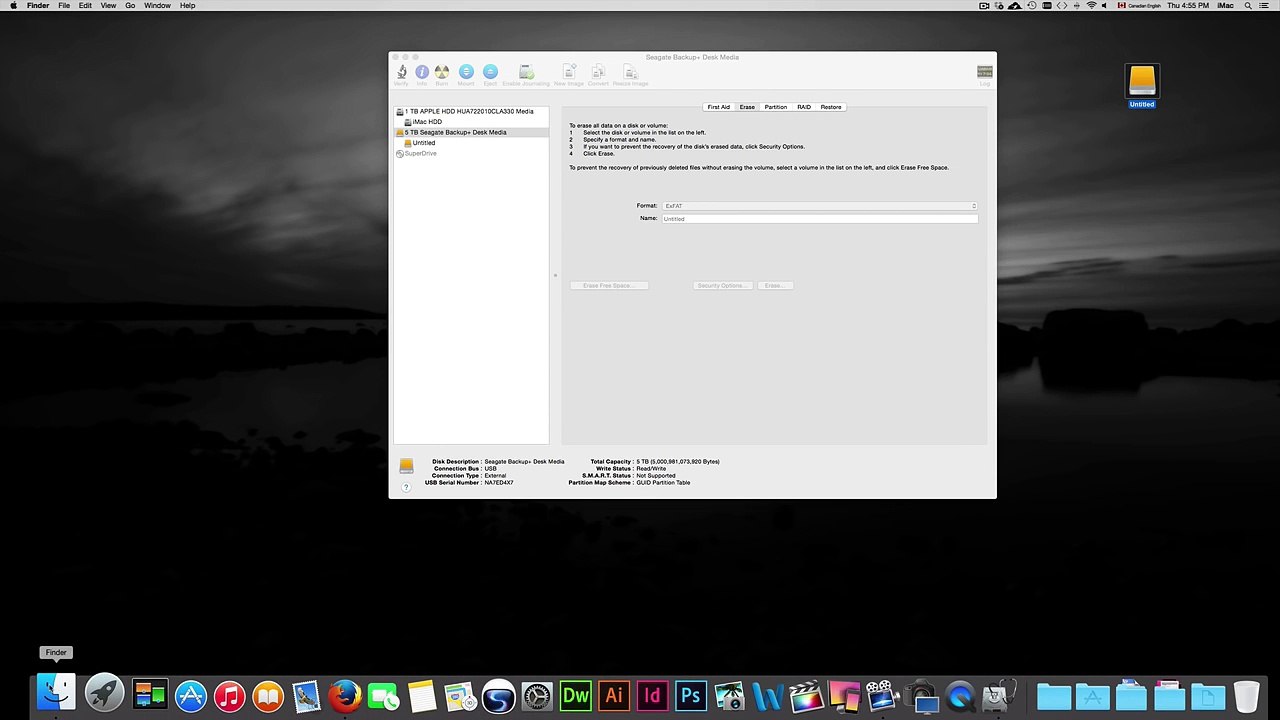Open Image Capture in the Dock
The height and width of the screenshot is (720, 1280).
(x=922, y=695)
